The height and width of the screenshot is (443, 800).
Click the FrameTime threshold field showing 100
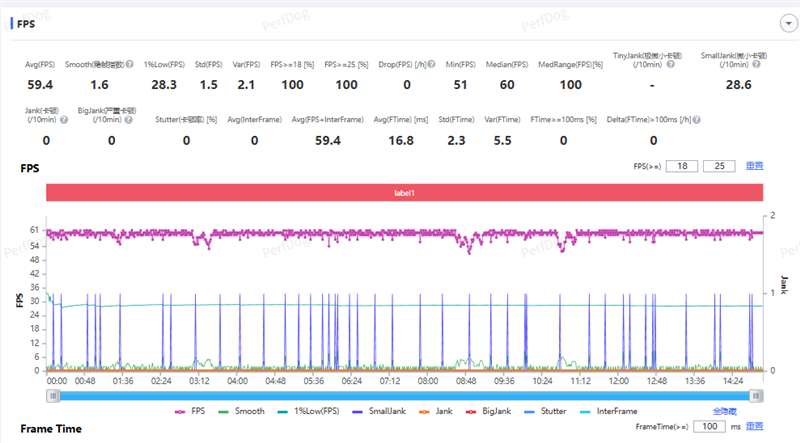pos(709,427)
